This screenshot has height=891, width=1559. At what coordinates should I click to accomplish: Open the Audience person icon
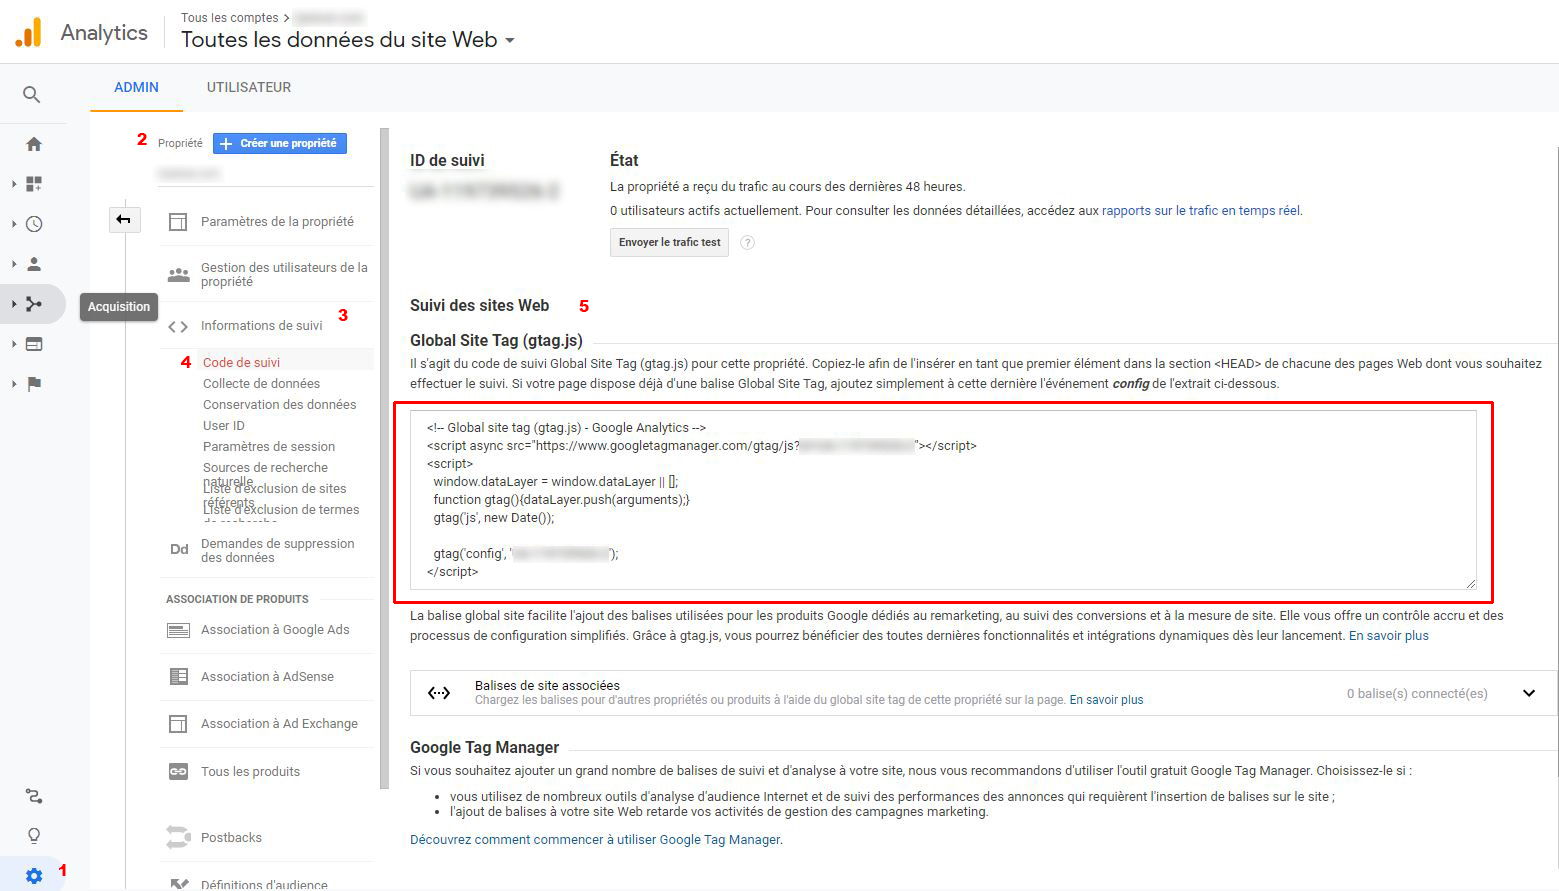tap(34, 264)
